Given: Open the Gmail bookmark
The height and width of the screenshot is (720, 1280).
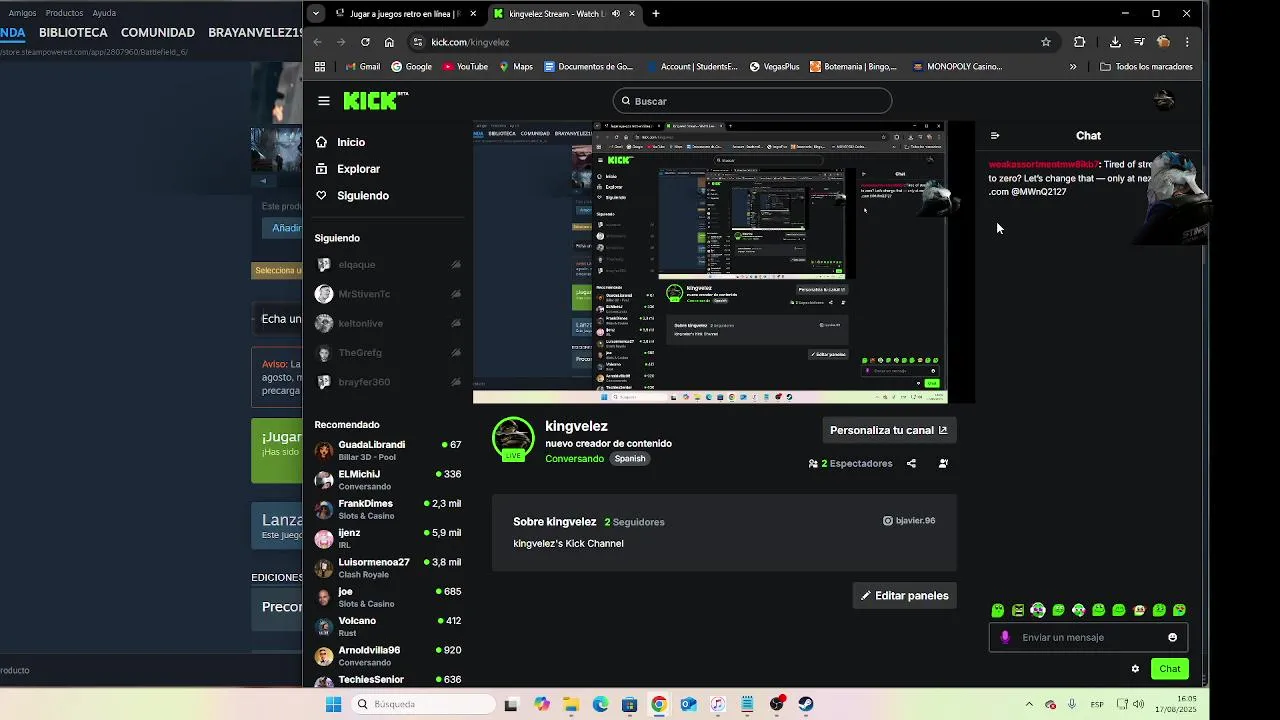Looking at the screenshot, I should tap(362, 67).
